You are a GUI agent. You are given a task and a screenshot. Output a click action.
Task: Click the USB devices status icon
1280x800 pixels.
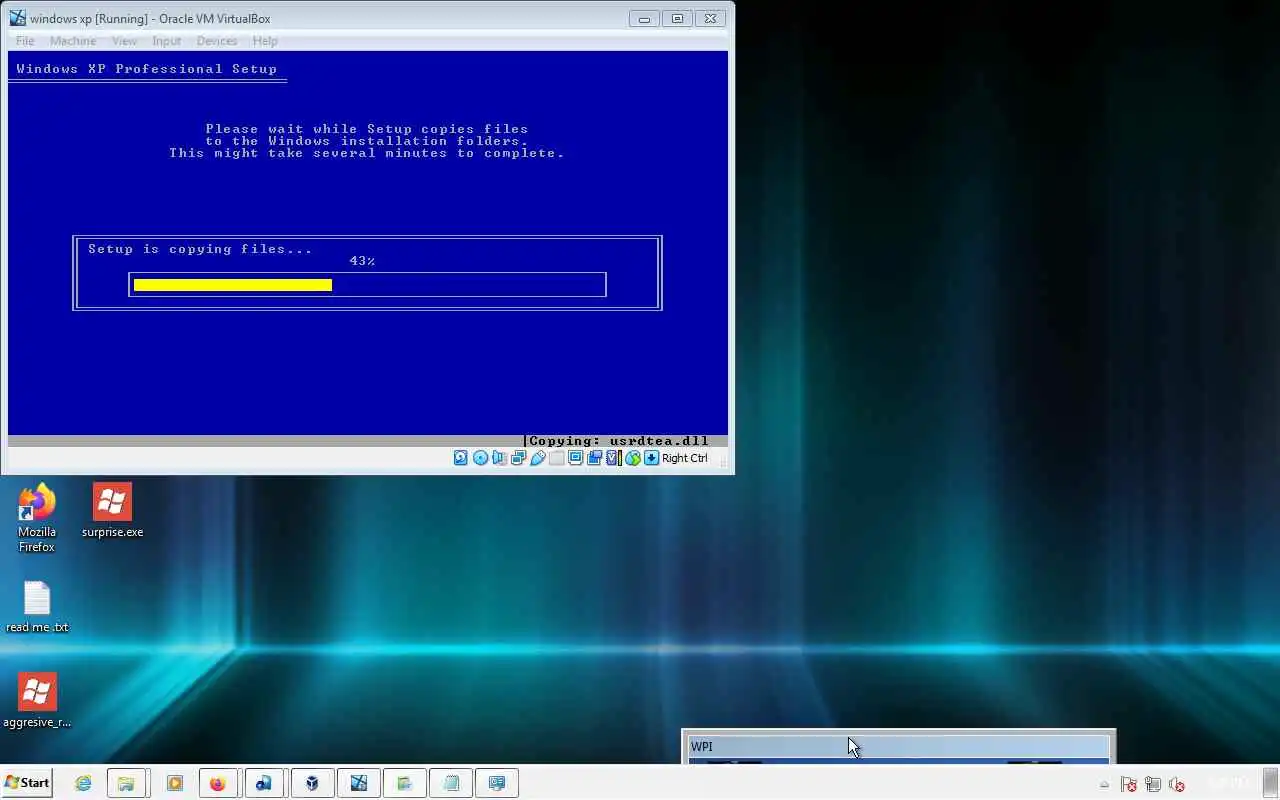(538, 458)
